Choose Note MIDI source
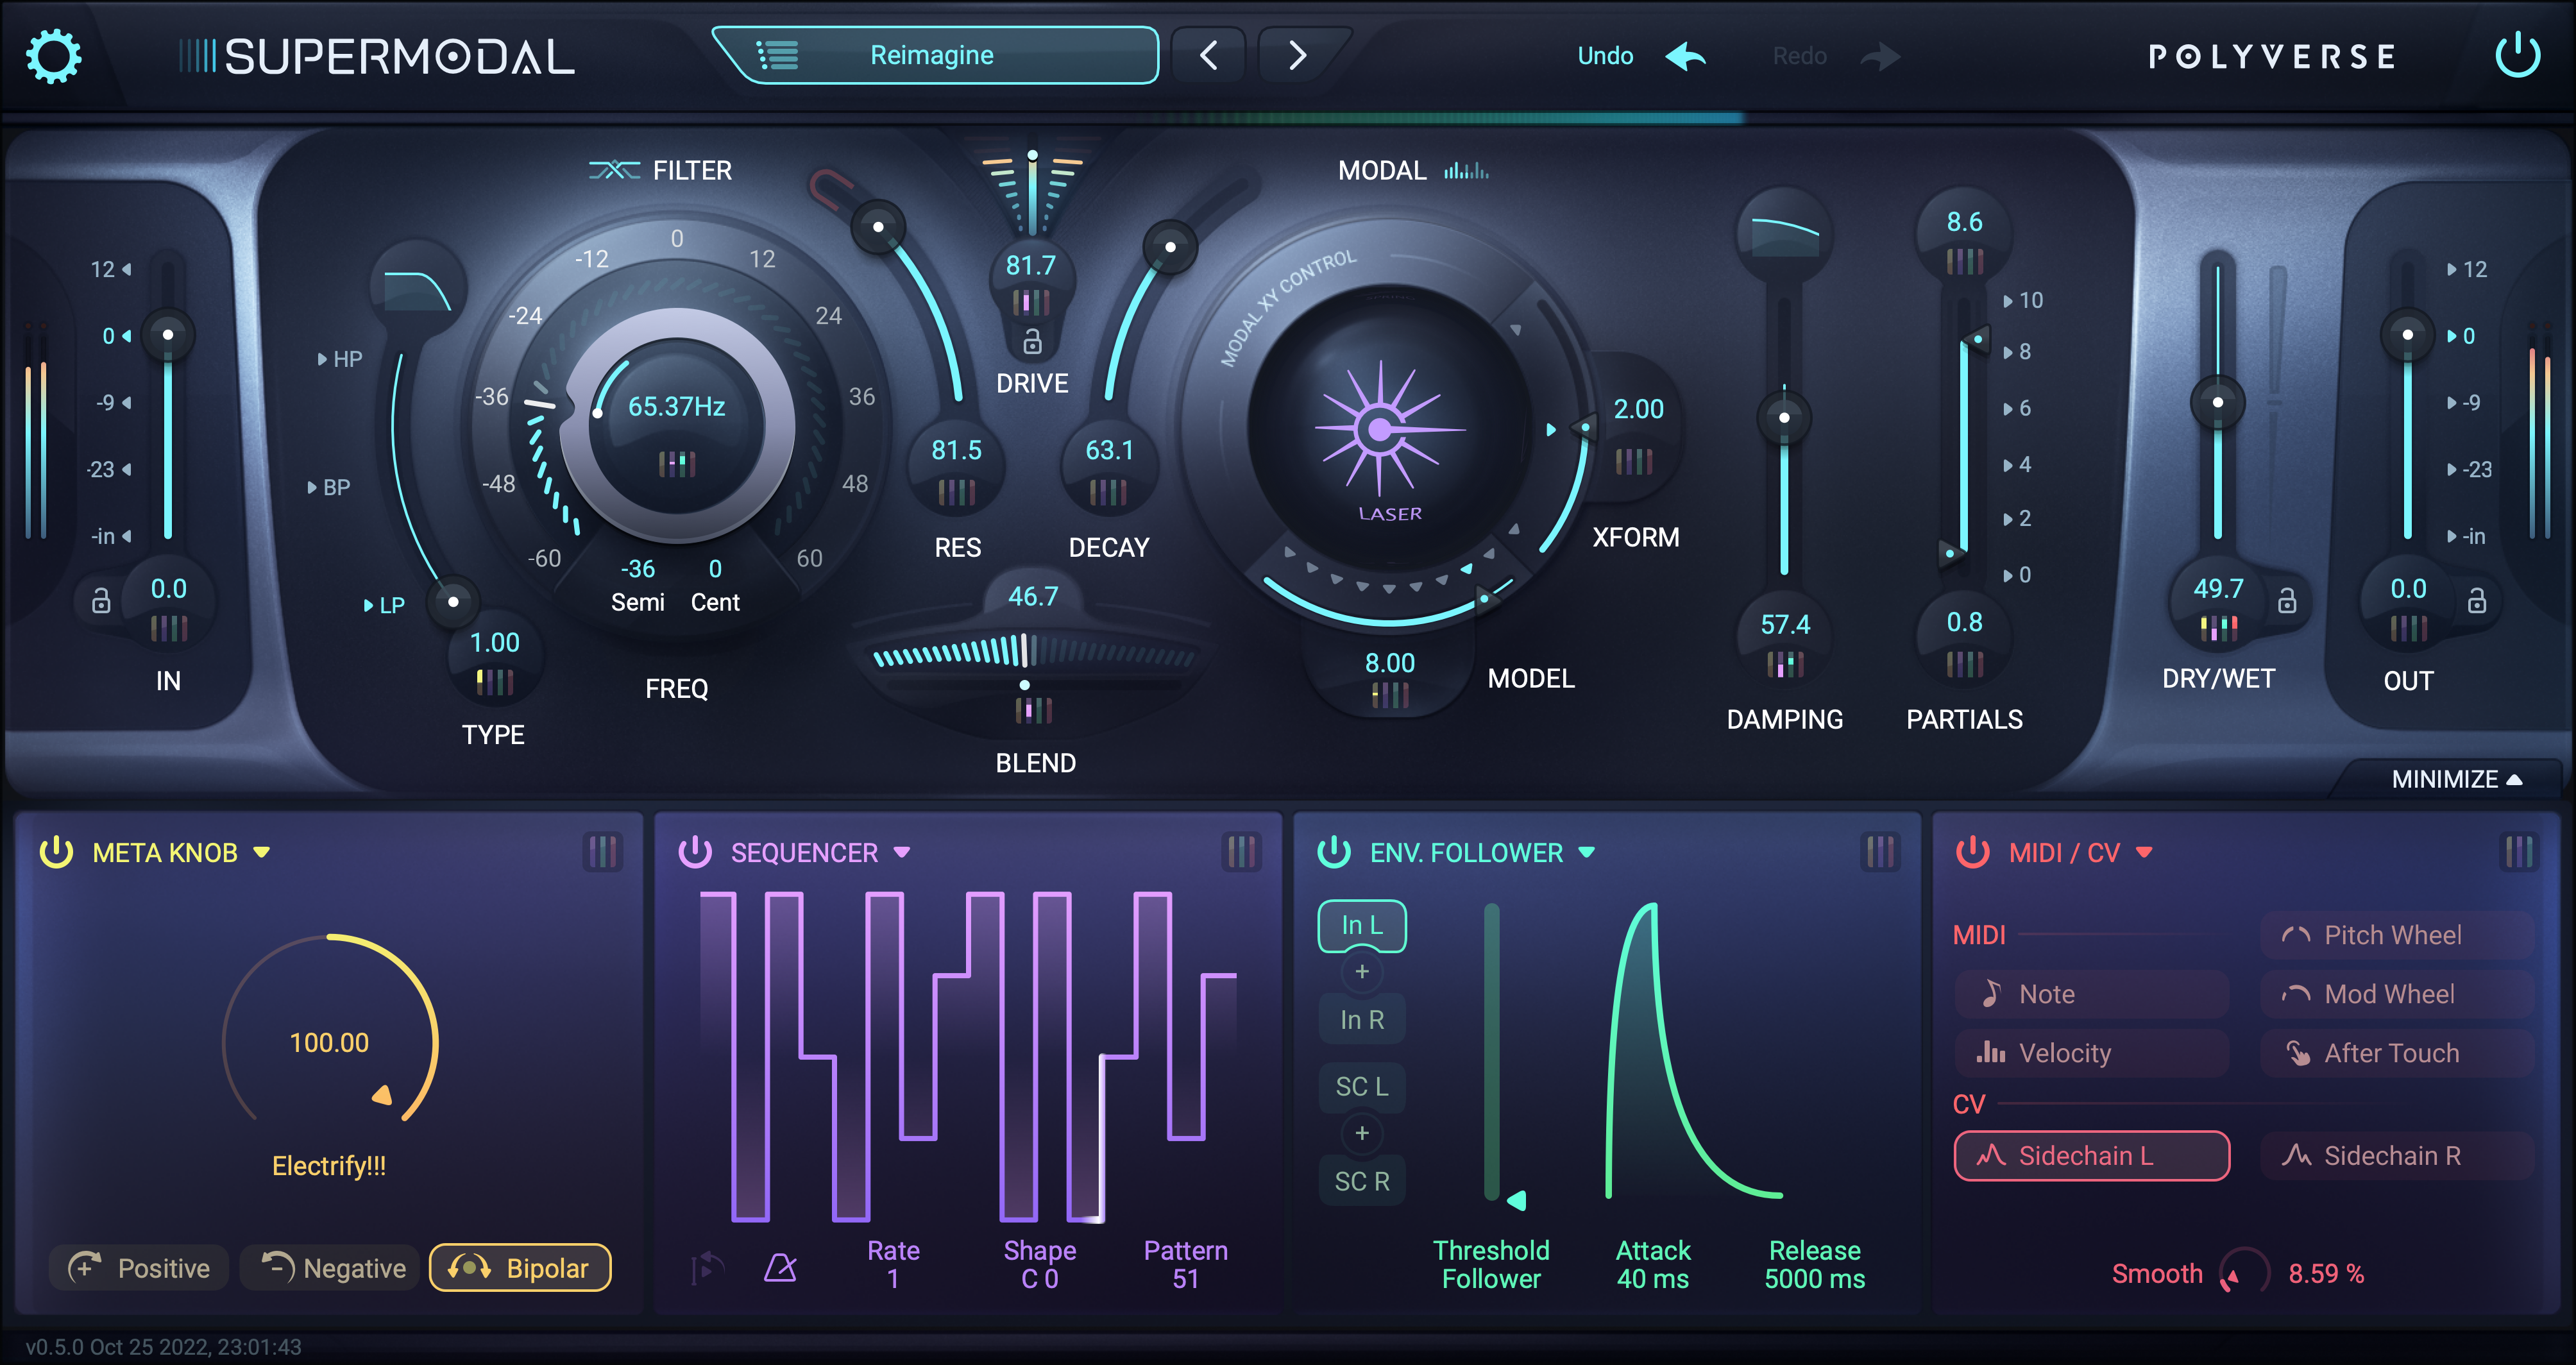 coord(2092,994)
